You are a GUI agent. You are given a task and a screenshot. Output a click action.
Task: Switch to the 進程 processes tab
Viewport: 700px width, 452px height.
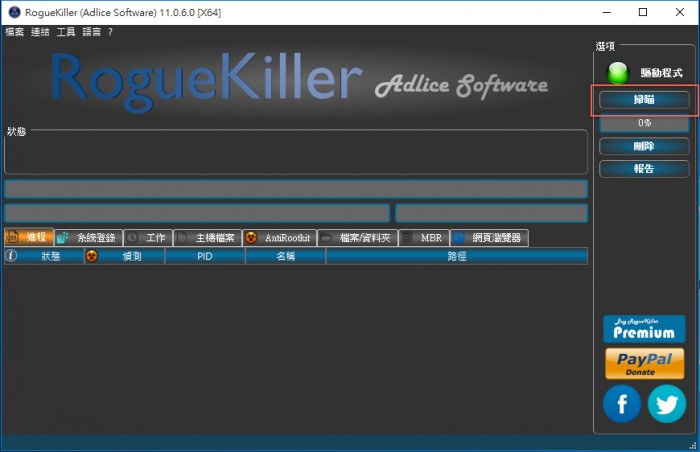click(29, 237)
